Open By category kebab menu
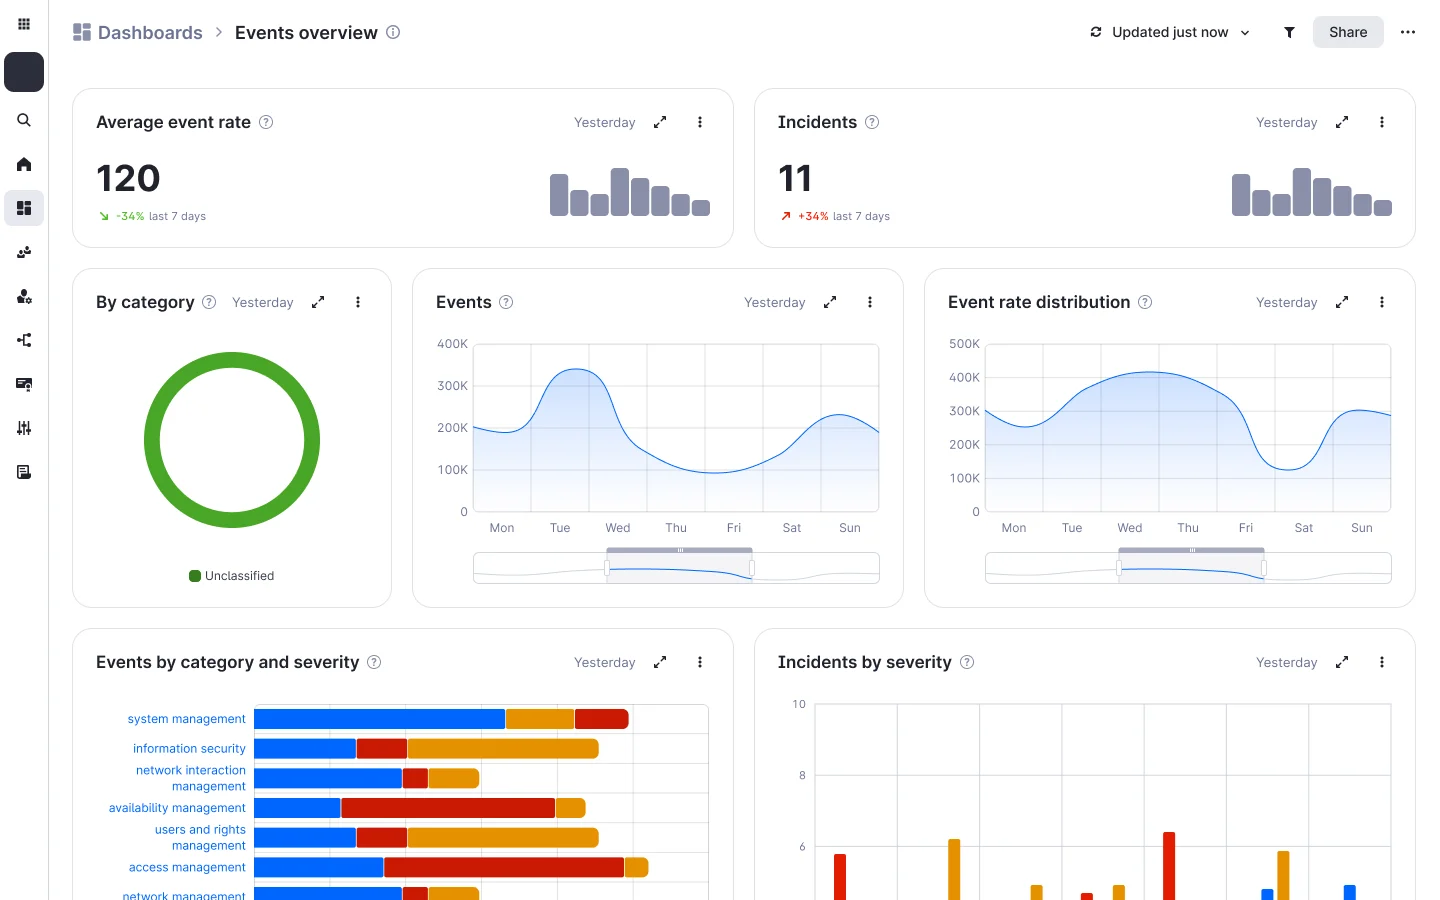This screenshot has width=1440, height=900. tap(358, 302)
